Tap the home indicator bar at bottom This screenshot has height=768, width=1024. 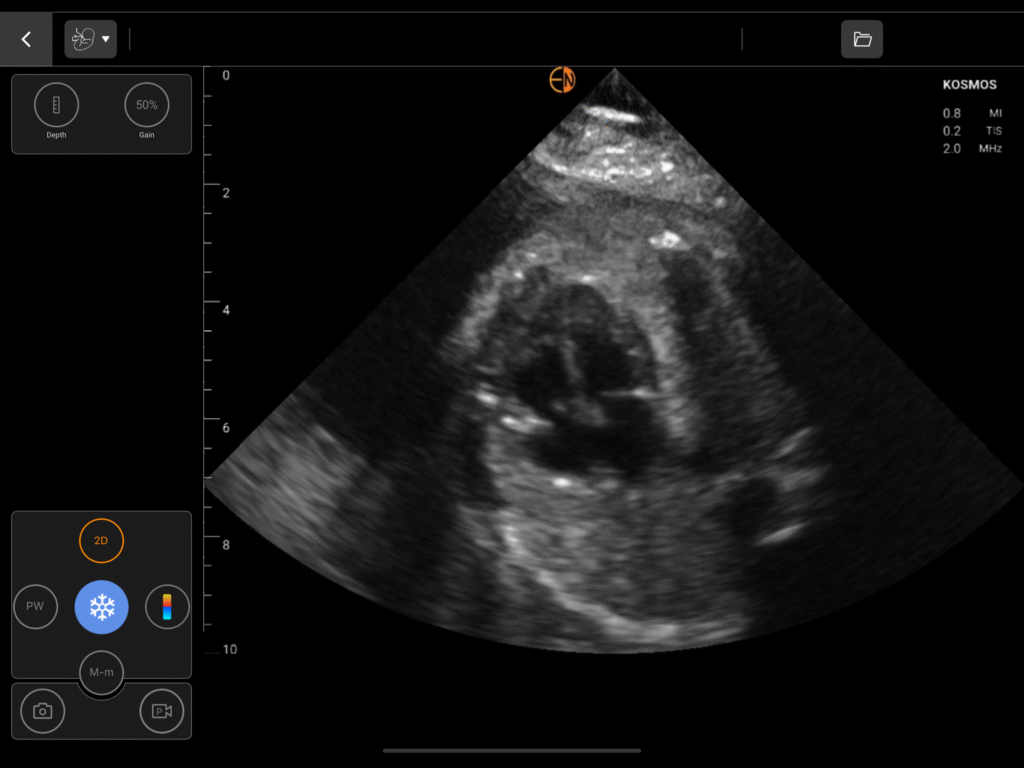click(512, 750)
